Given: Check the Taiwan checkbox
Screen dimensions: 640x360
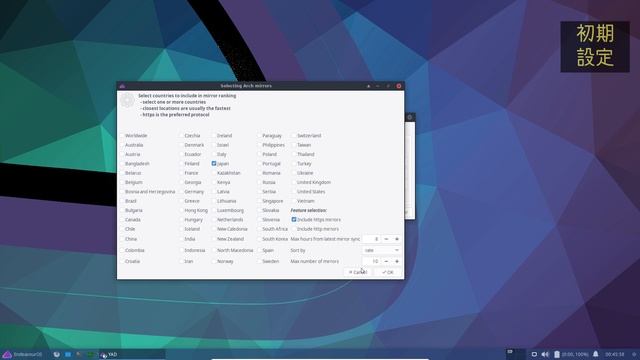Looking at the screenshot, I should pos(293,145).
